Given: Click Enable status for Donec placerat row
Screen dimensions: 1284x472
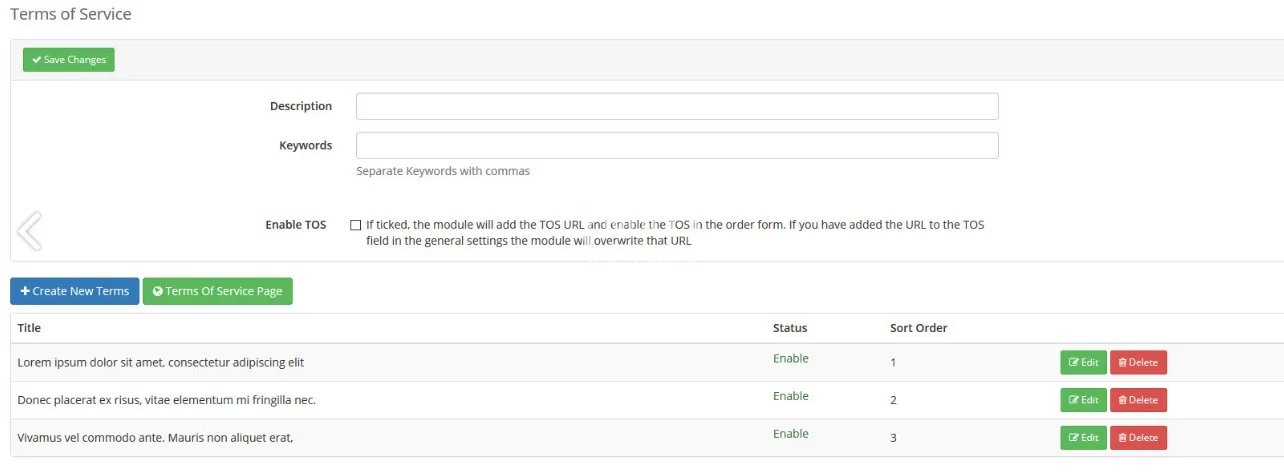Looking at the screenshot, I should [x=790, y=397].
